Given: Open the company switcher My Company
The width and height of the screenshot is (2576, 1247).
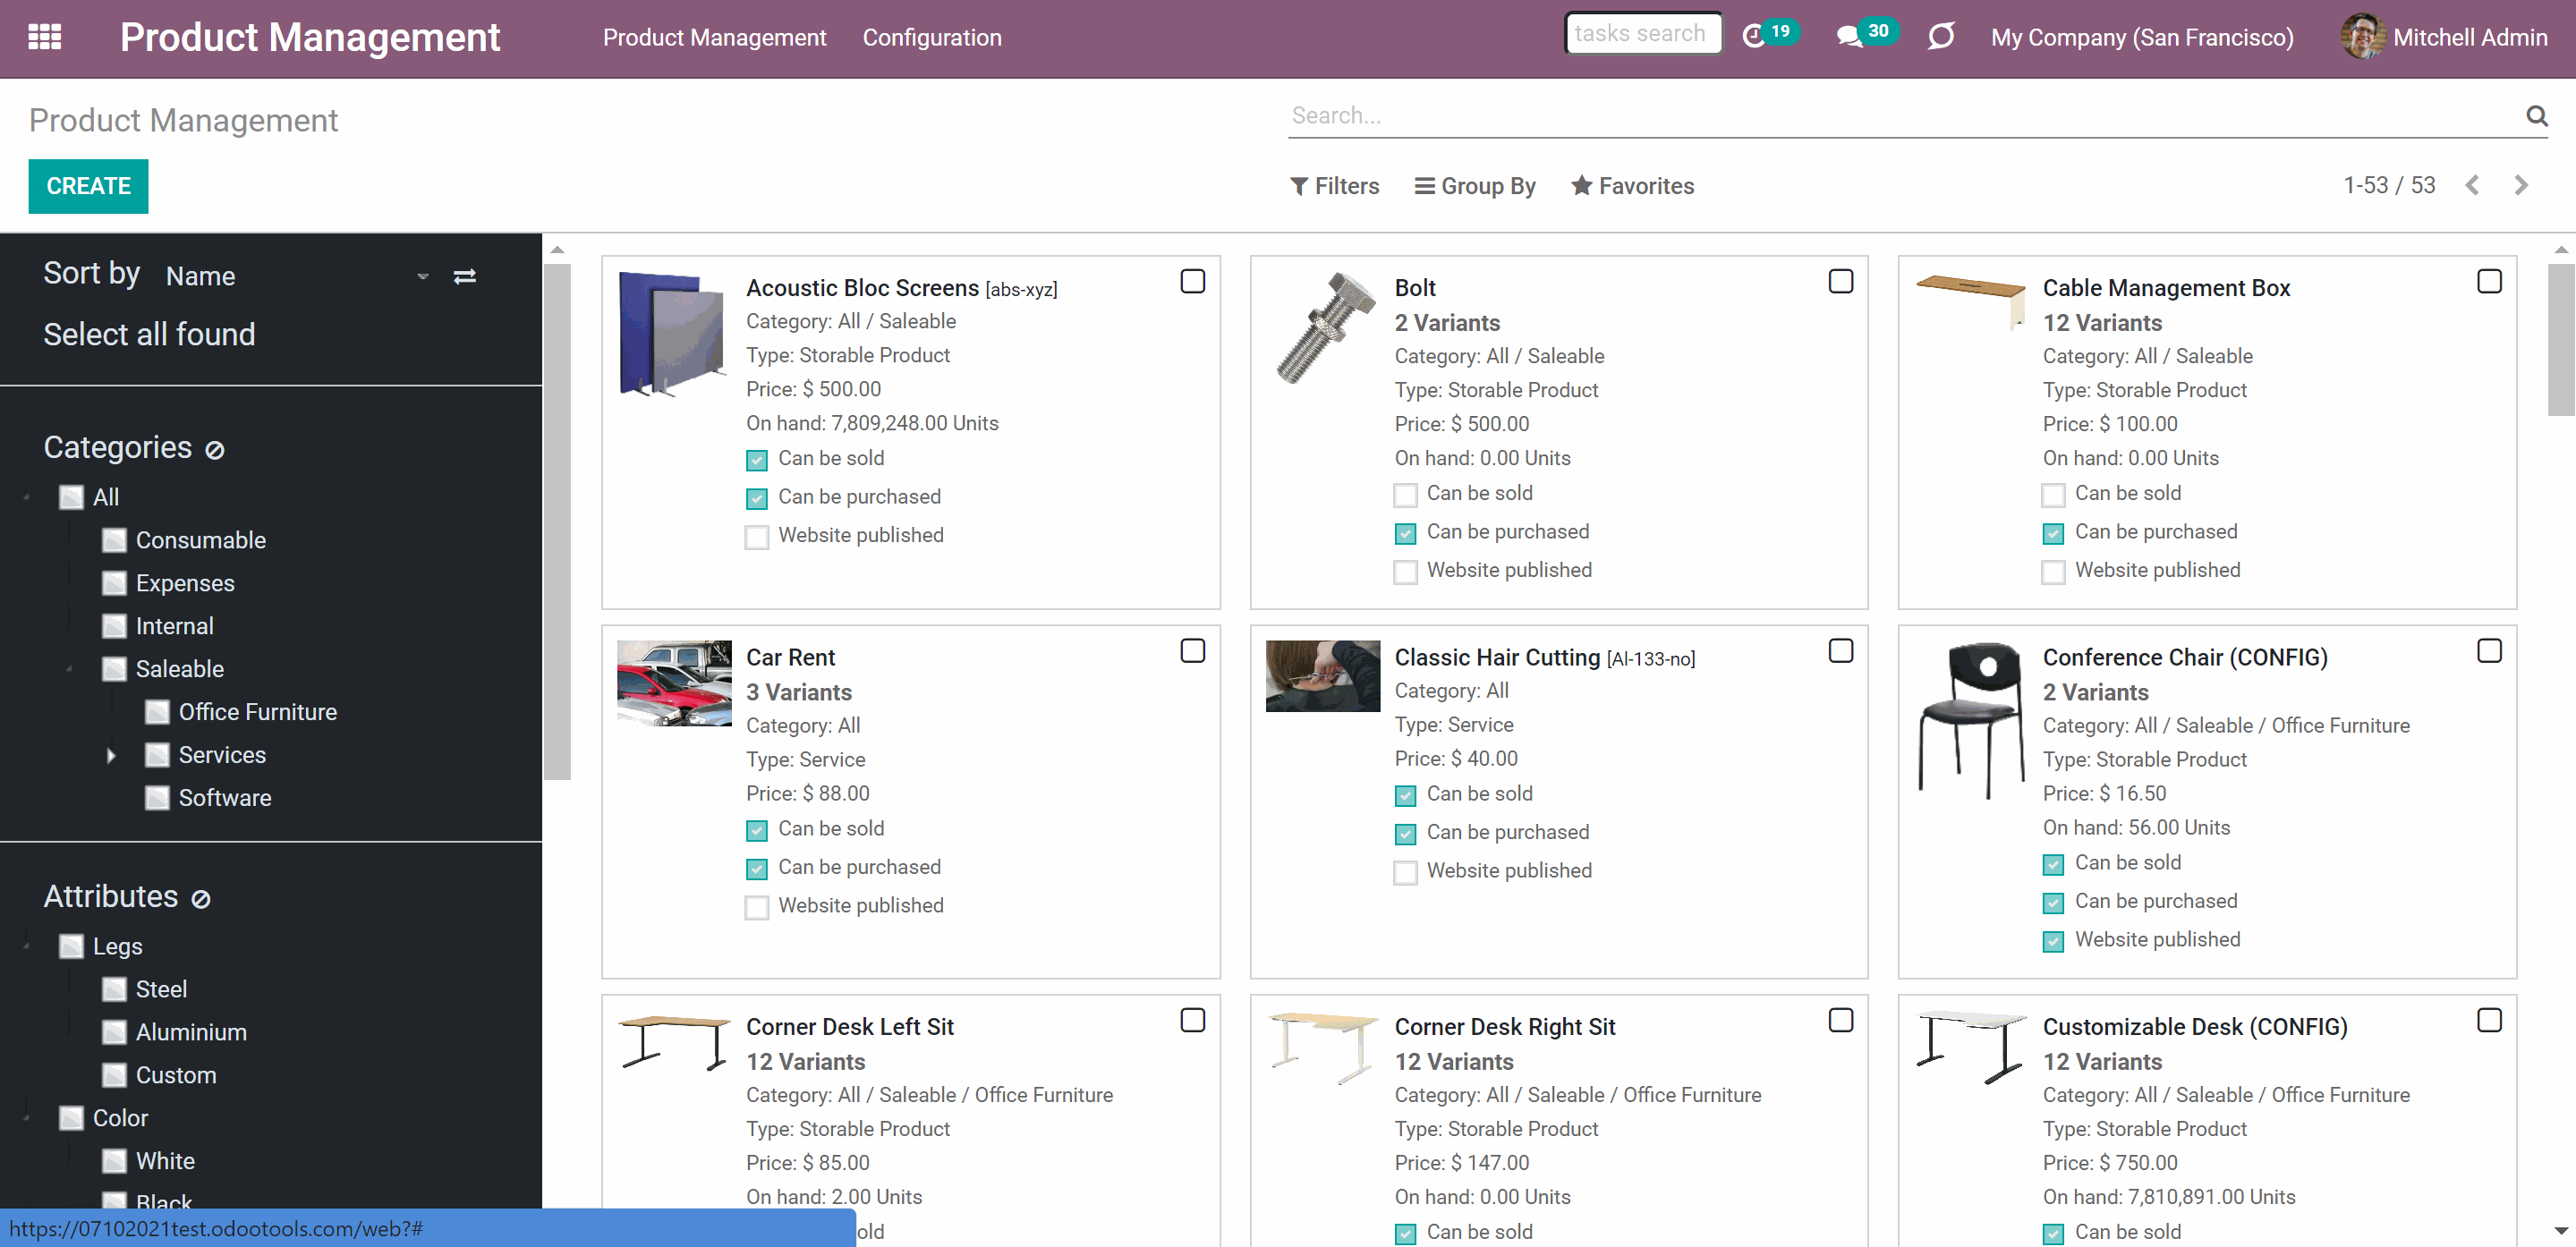Looking at the screenshot, I should 2142,38.
